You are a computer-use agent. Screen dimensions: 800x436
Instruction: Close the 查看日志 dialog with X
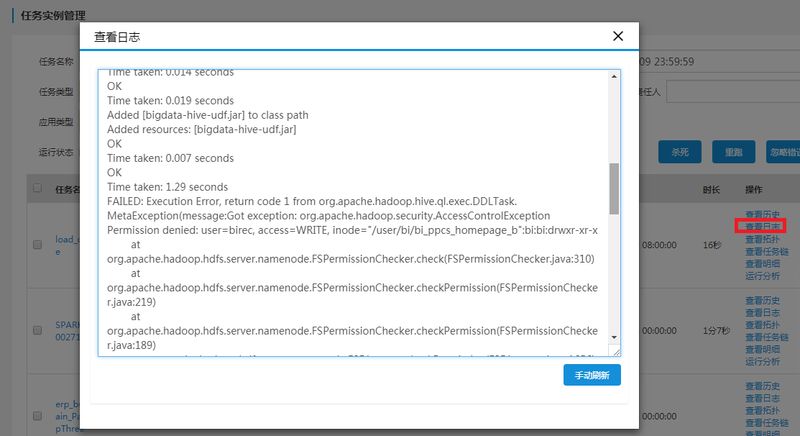point(618,37)
